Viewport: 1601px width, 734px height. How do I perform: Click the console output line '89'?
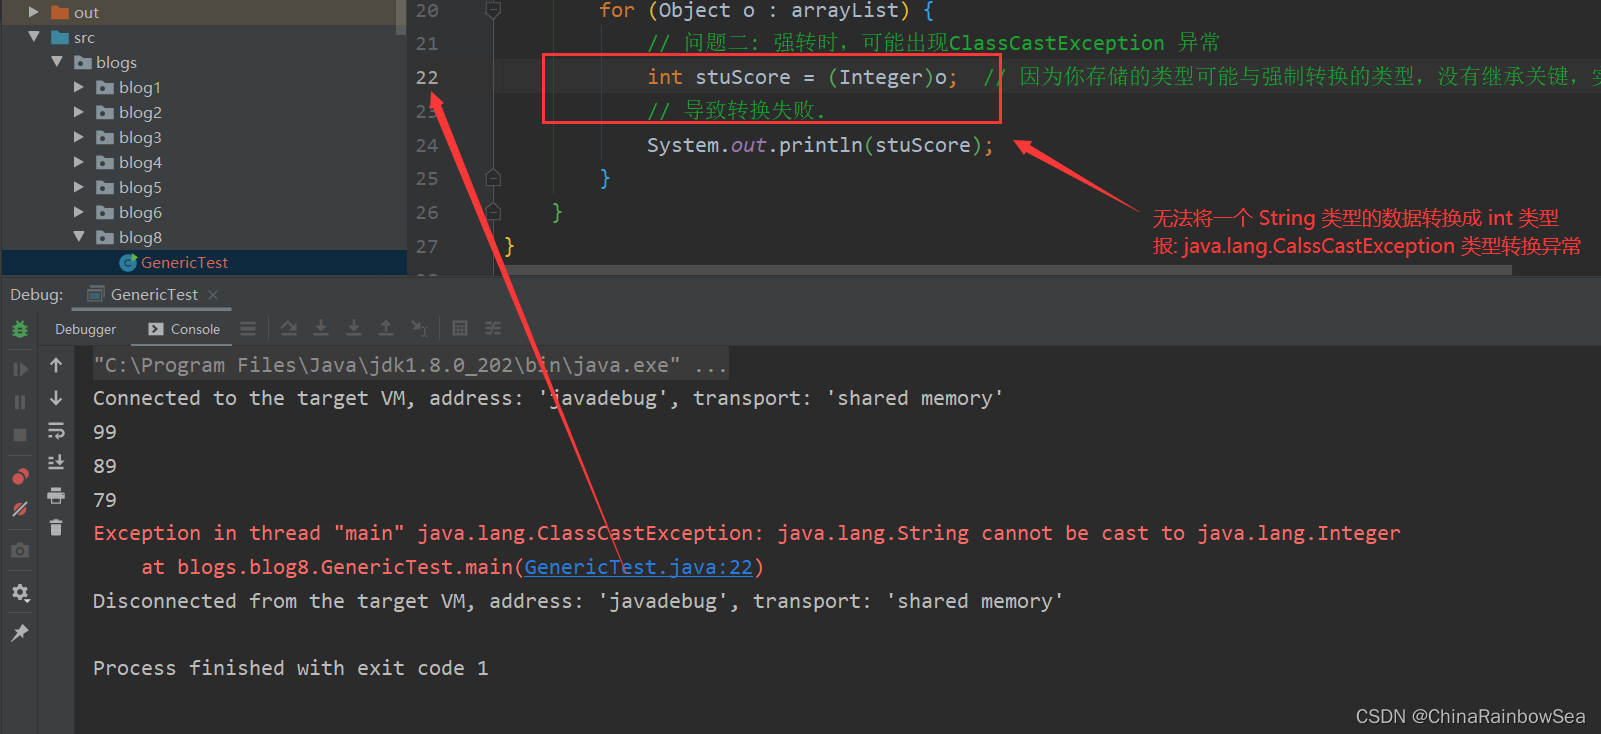click(x=105, y=466)
